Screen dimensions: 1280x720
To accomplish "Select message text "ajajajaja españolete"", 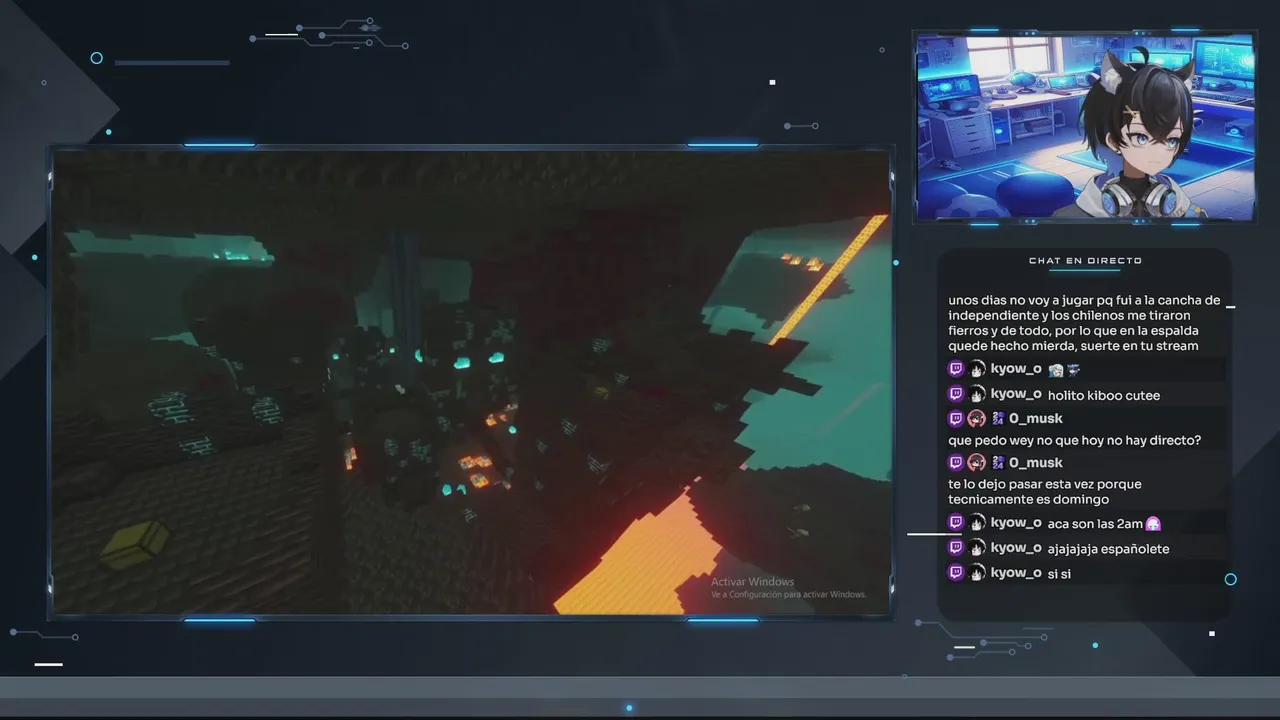I will 1108,548.
